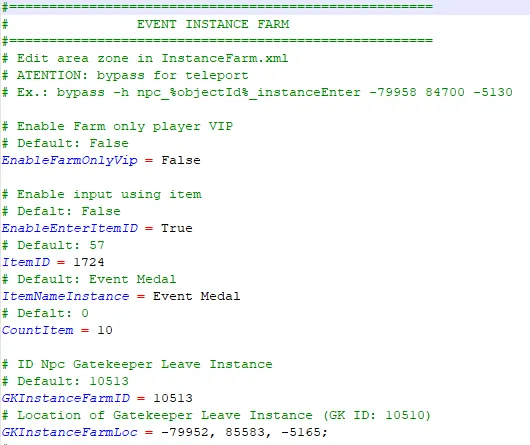Click the EnableFarmOnlyVip property name
The image size is (530, 445).
point(70,160)
